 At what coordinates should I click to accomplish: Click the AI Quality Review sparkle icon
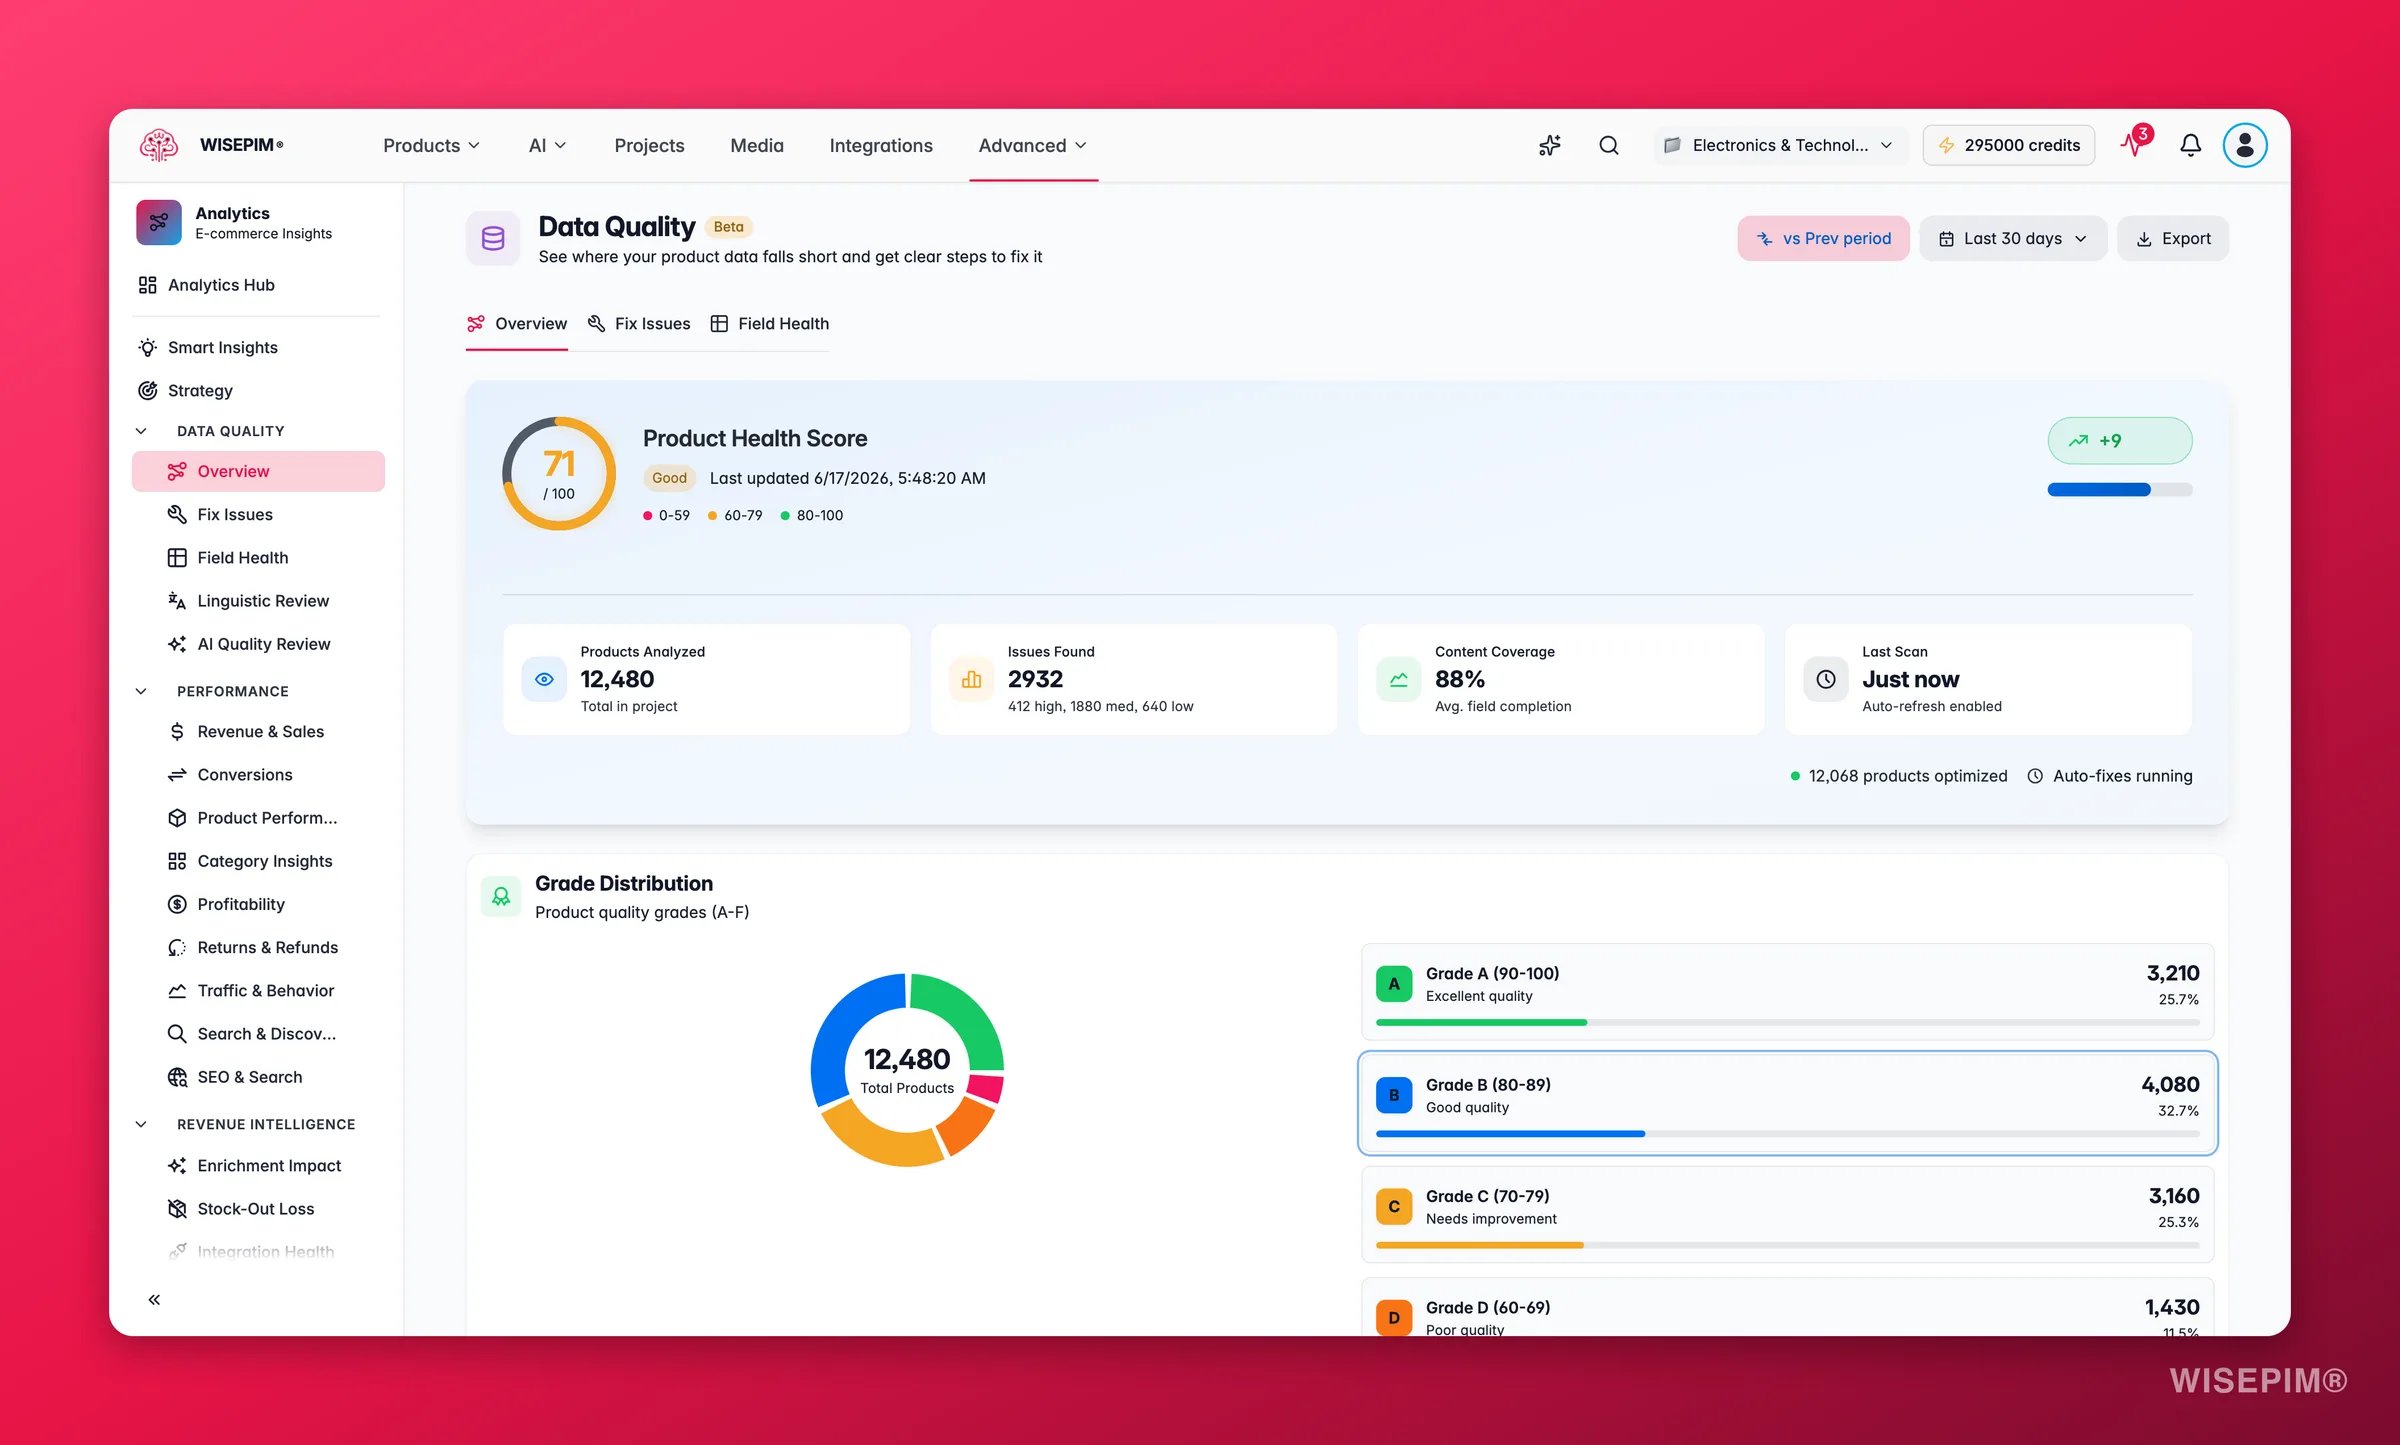point(177,644)
